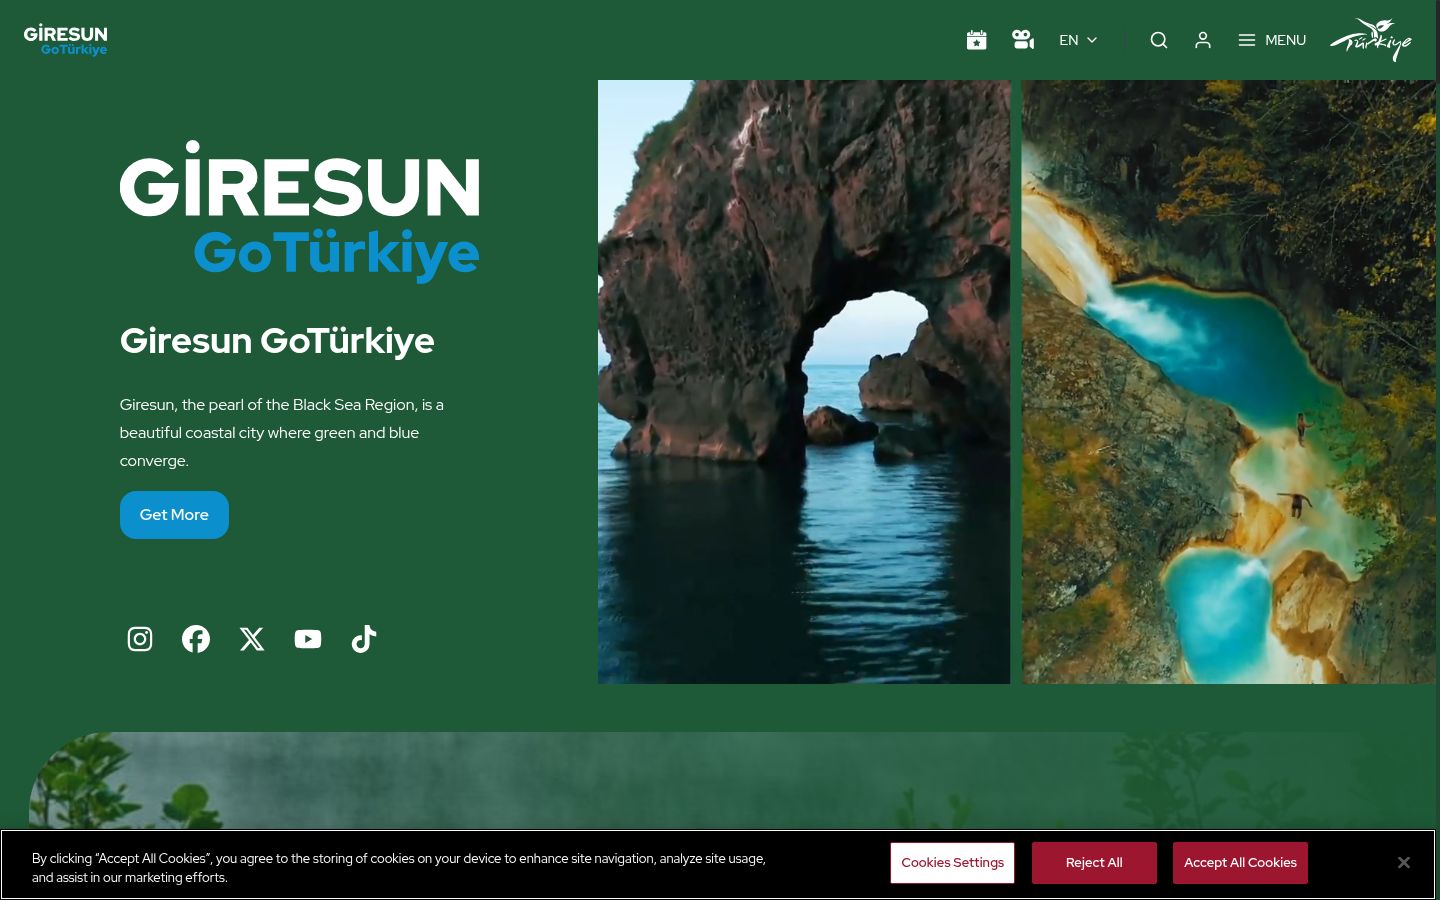
Task: Click Accept All Cookies button
Action: (x=1240, y=863)
